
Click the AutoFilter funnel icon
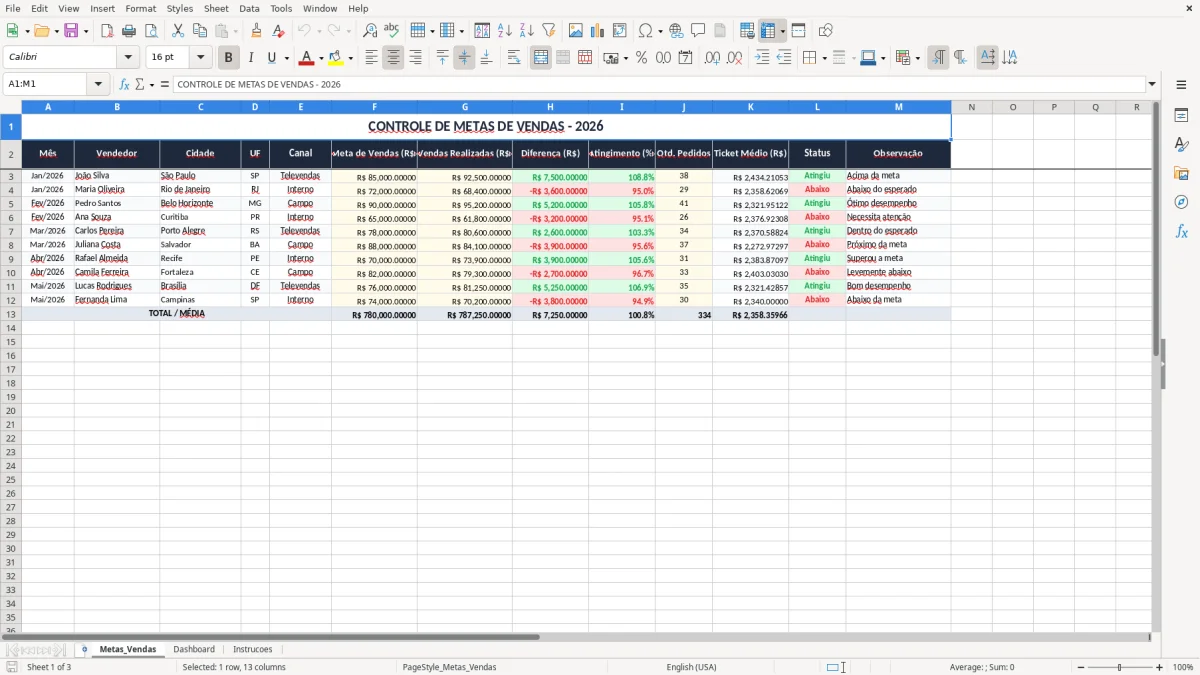coord(549,31)
